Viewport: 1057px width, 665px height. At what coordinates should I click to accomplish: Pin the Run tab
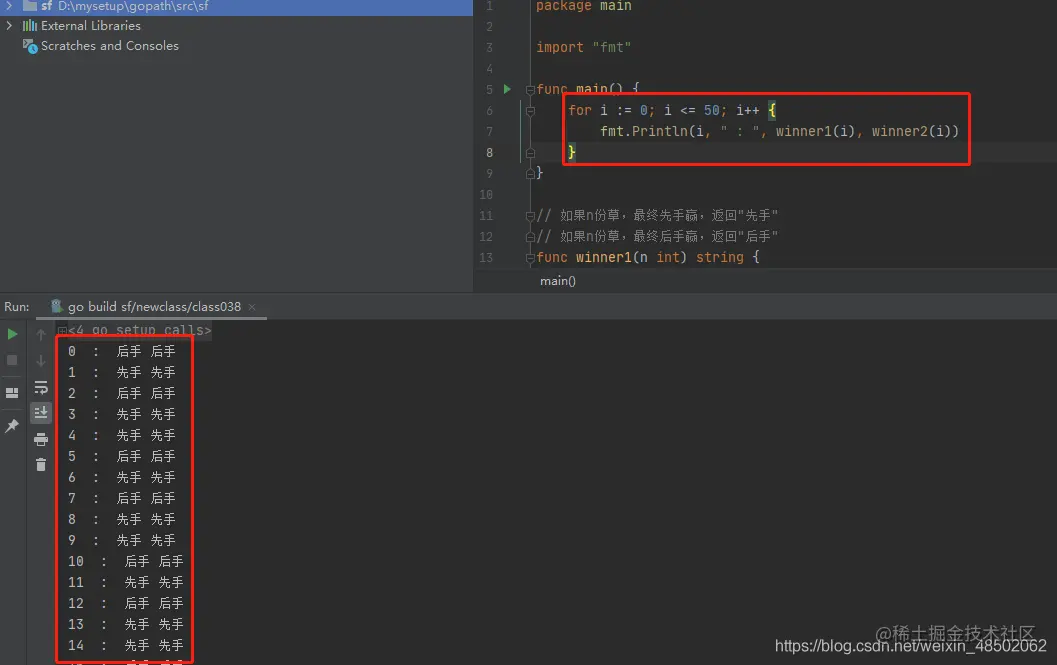(x=12, y=426)
